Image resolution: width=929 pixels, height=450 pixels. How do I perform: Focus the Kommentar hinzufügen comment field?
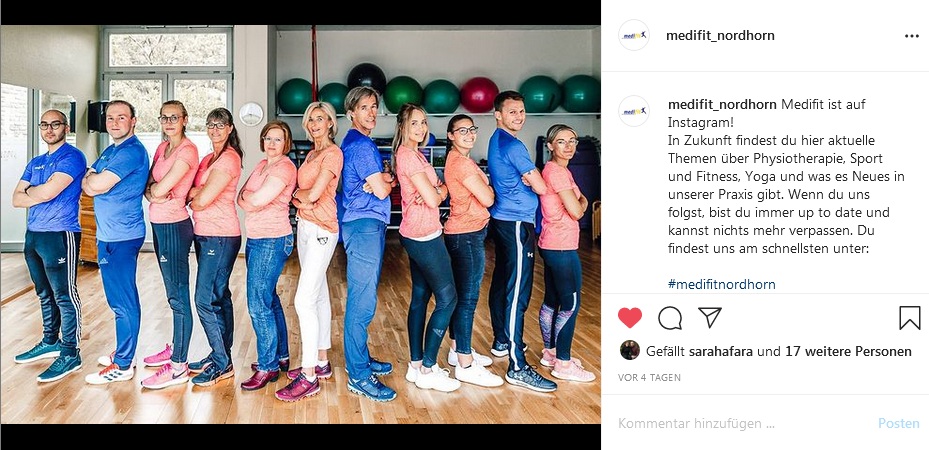pos(744,423)
